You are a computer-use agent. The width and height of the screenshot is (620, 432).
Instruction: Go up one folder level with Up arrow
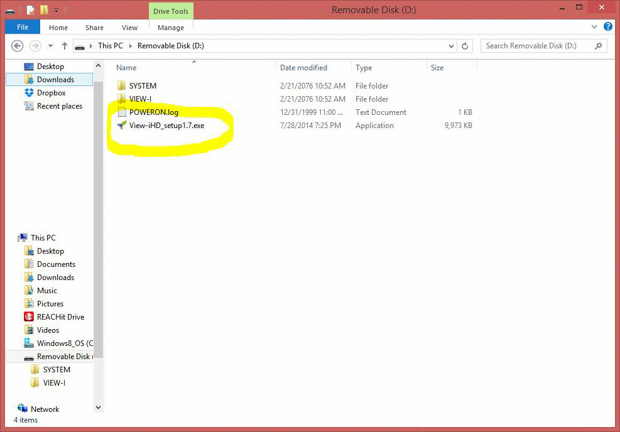[64, 46]
